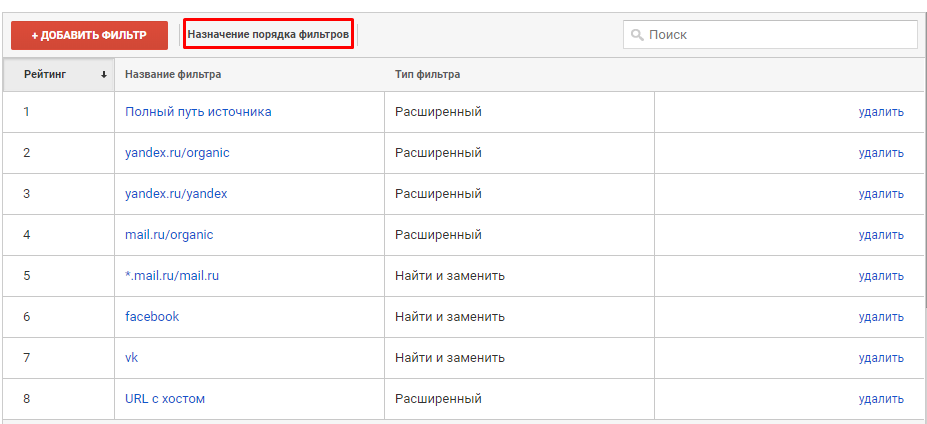
Task: Click удалить for Полный путь источника
Action: pos(881,112)
